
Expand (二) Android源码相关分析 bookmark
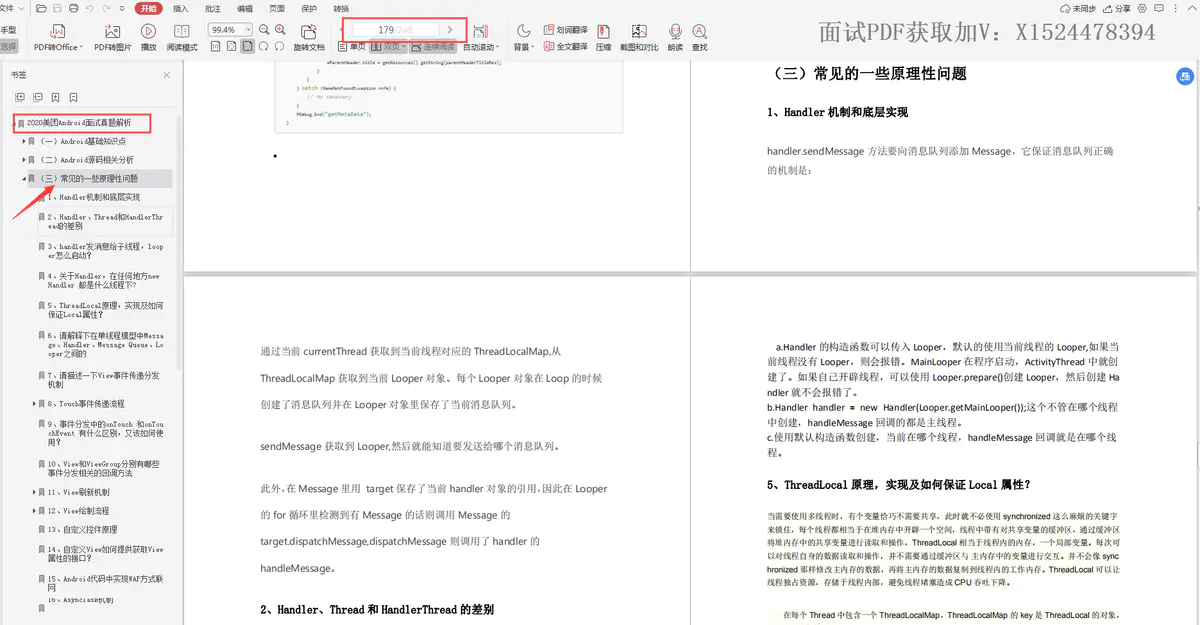[x=24, y=160]
